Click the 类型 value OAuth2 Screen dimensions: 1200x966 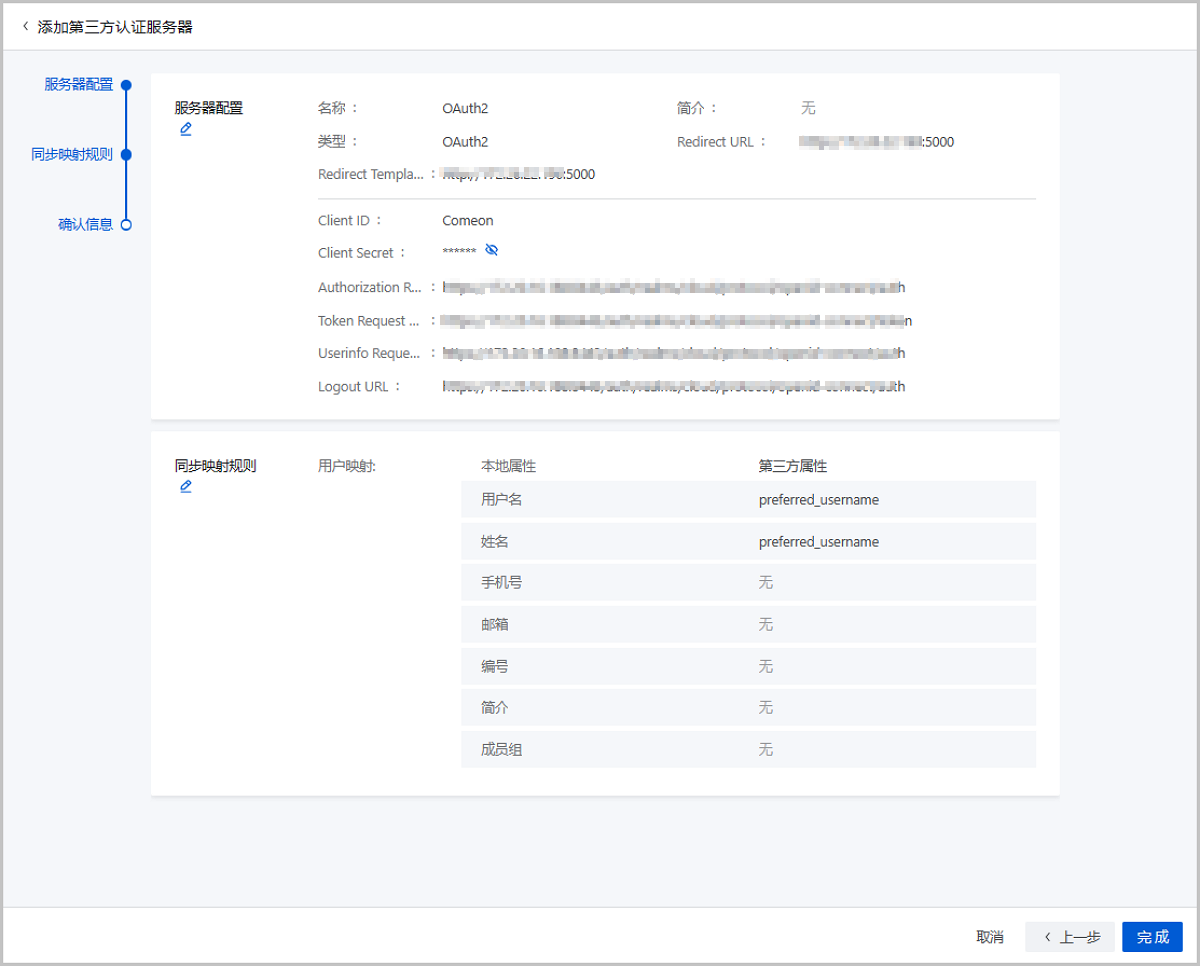pyautogui.click(x=465, y=142)
